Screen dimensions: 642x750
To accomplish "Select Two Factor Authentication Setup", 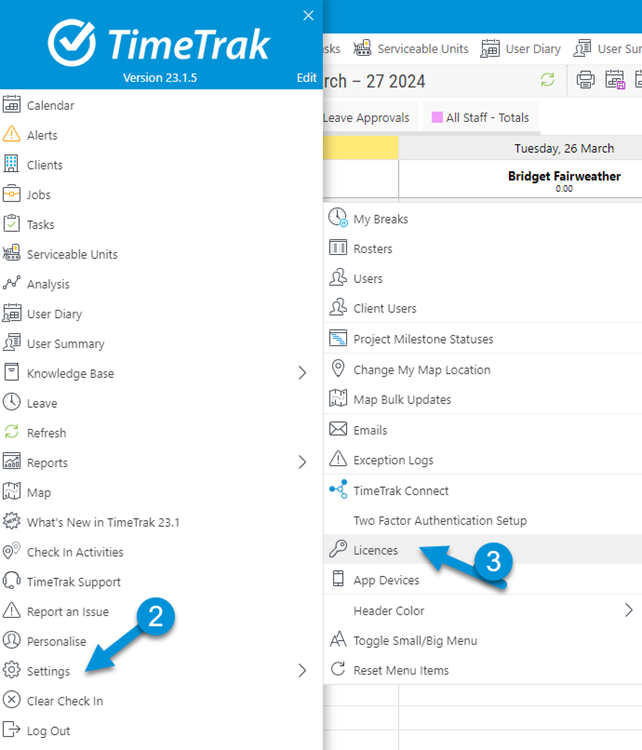I will click(x=439, y=520).
